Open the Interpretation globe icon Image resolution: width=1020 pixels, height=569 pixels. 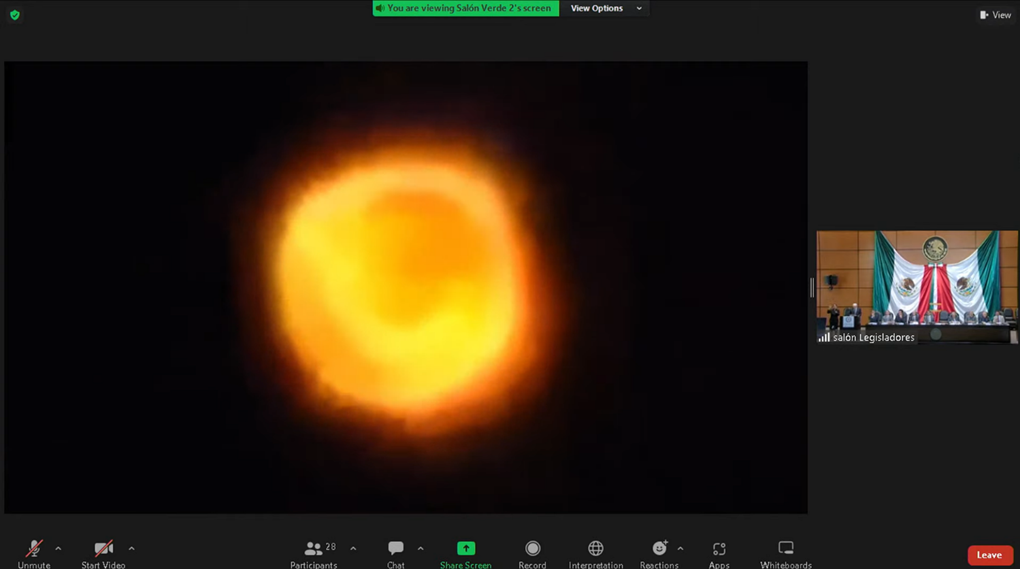click(x=596, y=549)
